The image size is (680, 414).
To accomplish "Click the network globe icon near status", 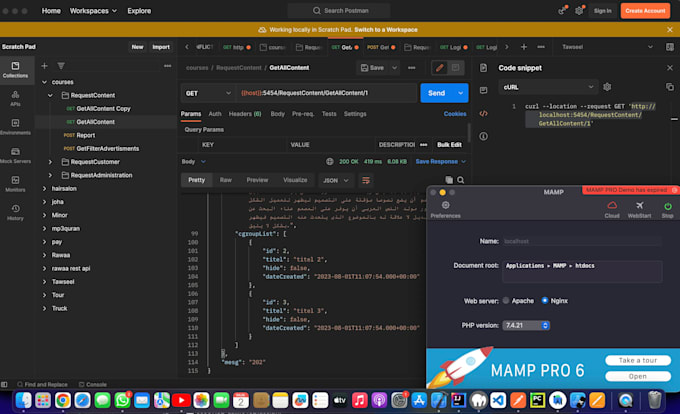I will [330, 162].
